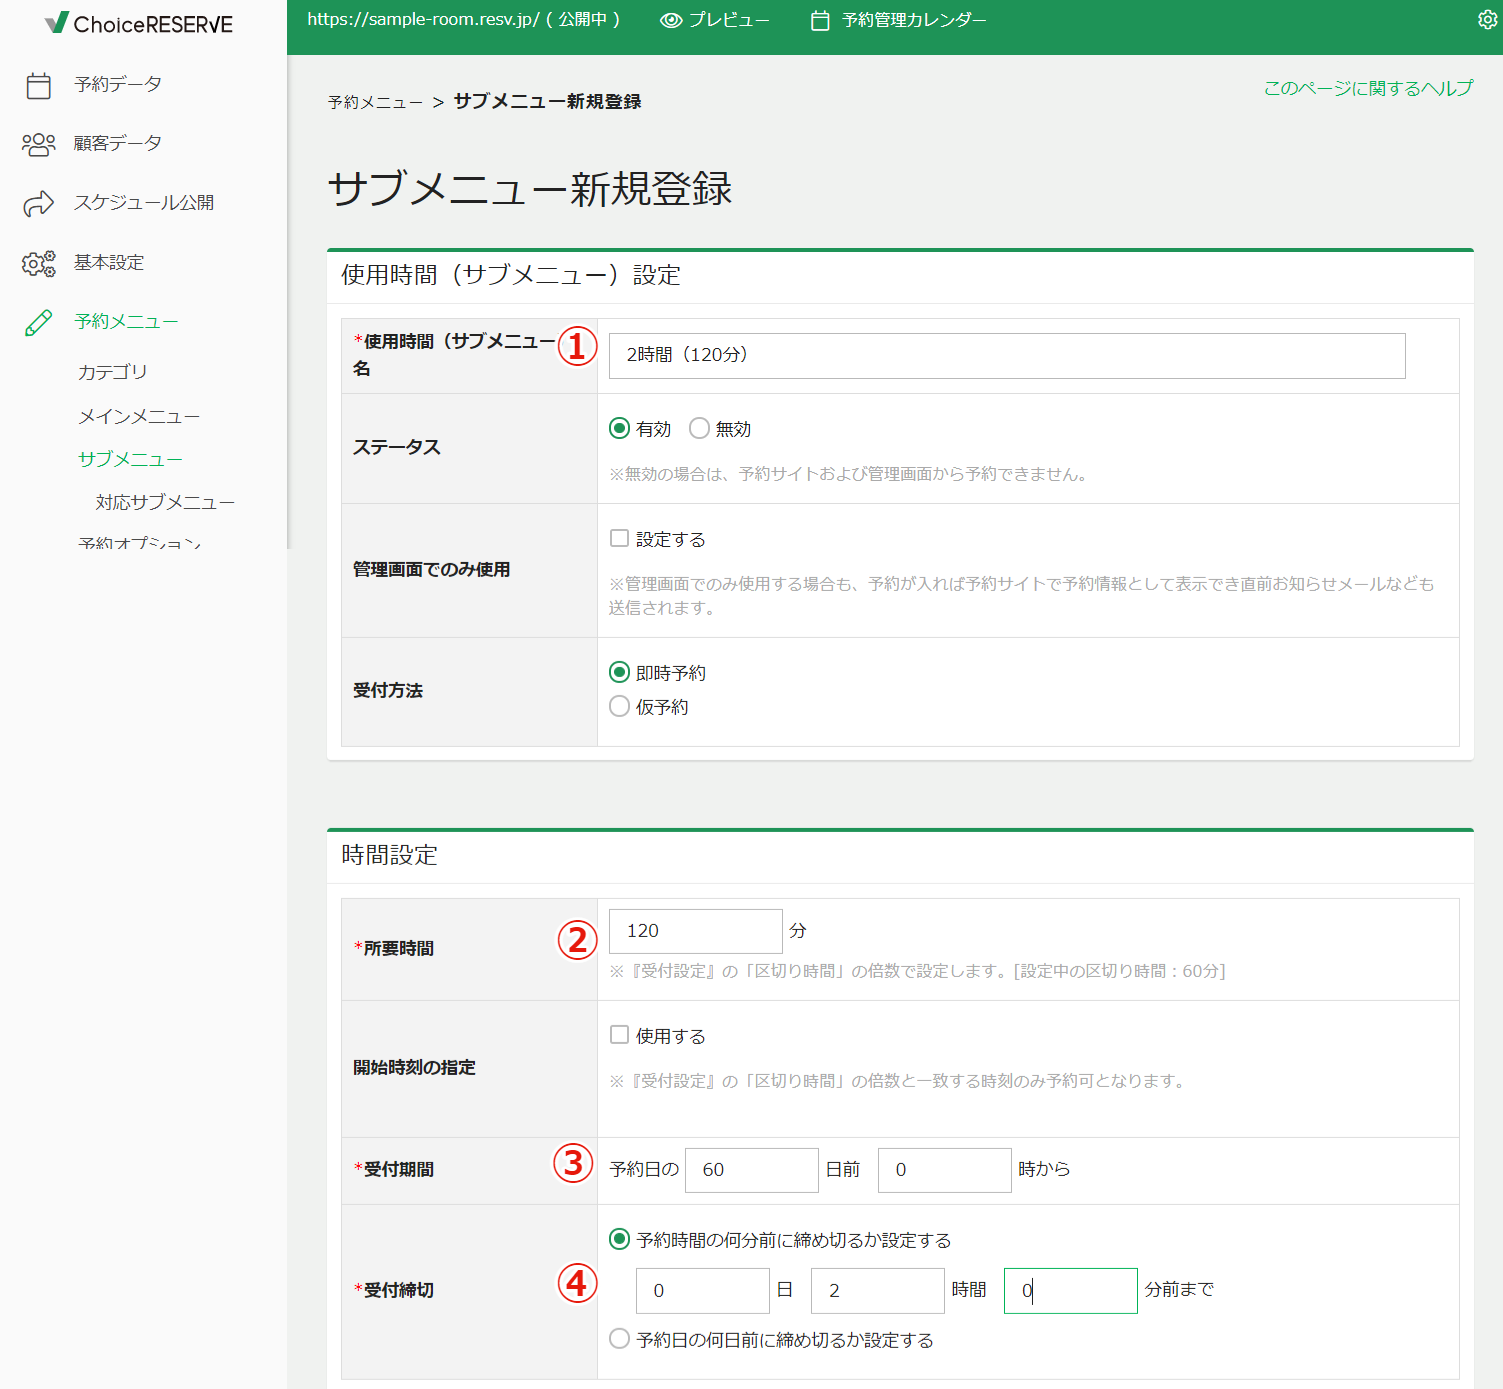The width and height of the screenshot is (1503, 1389).
Task: Select the 即時予約 radio button
Action: pos(620,672)
